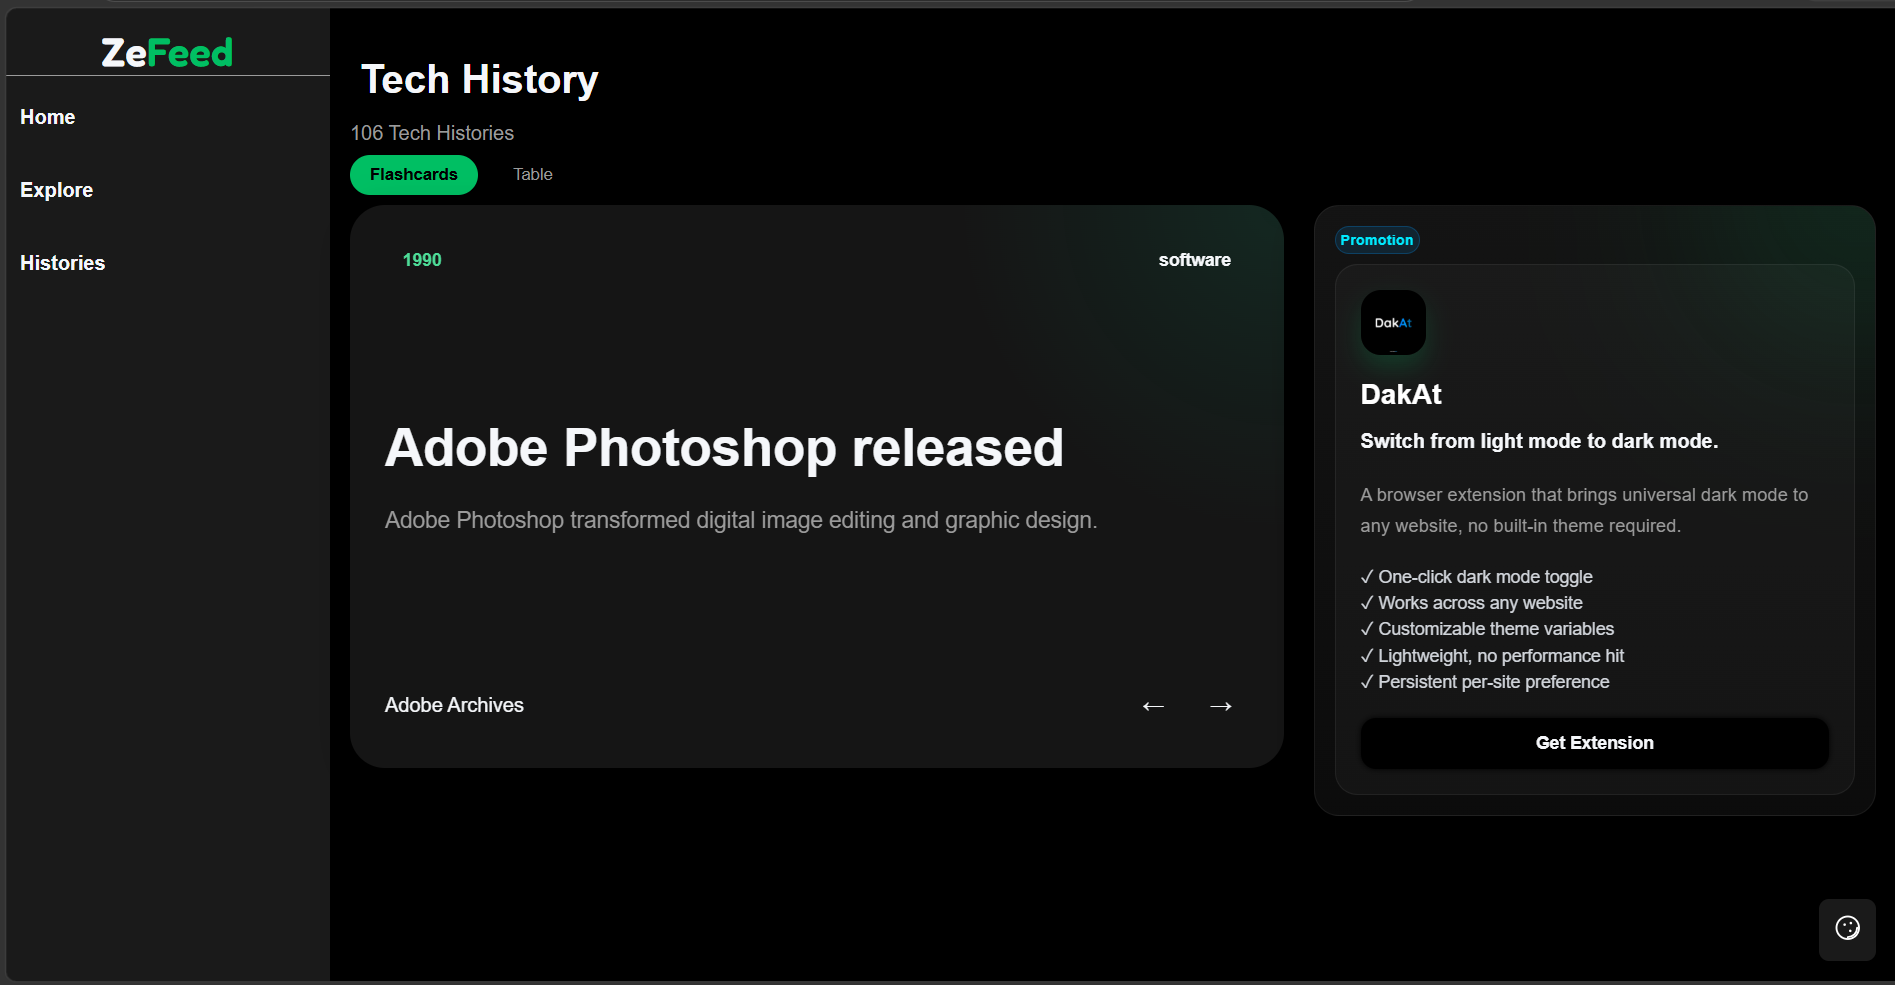The width and height of the screenshot is (1895, 985).
Task: Click 'Persistent per-site preference' feature
Action: pyautogui.click(x=1485, y=682)
